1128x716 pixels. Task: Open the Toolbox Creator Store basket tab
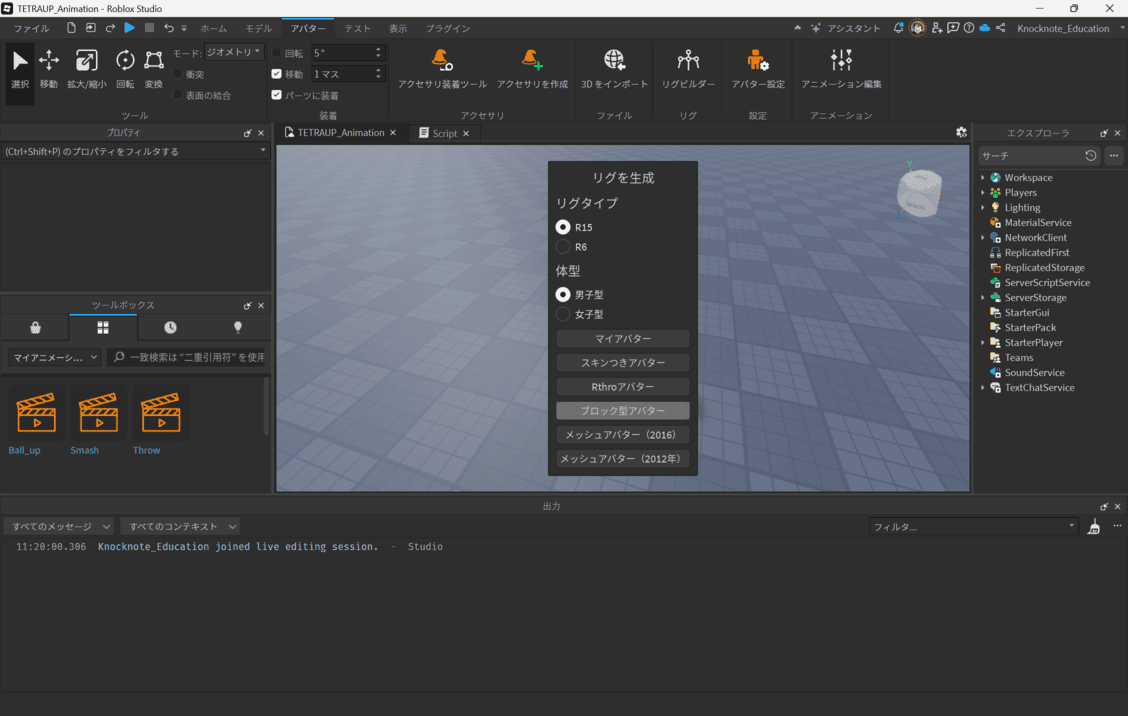35,327
